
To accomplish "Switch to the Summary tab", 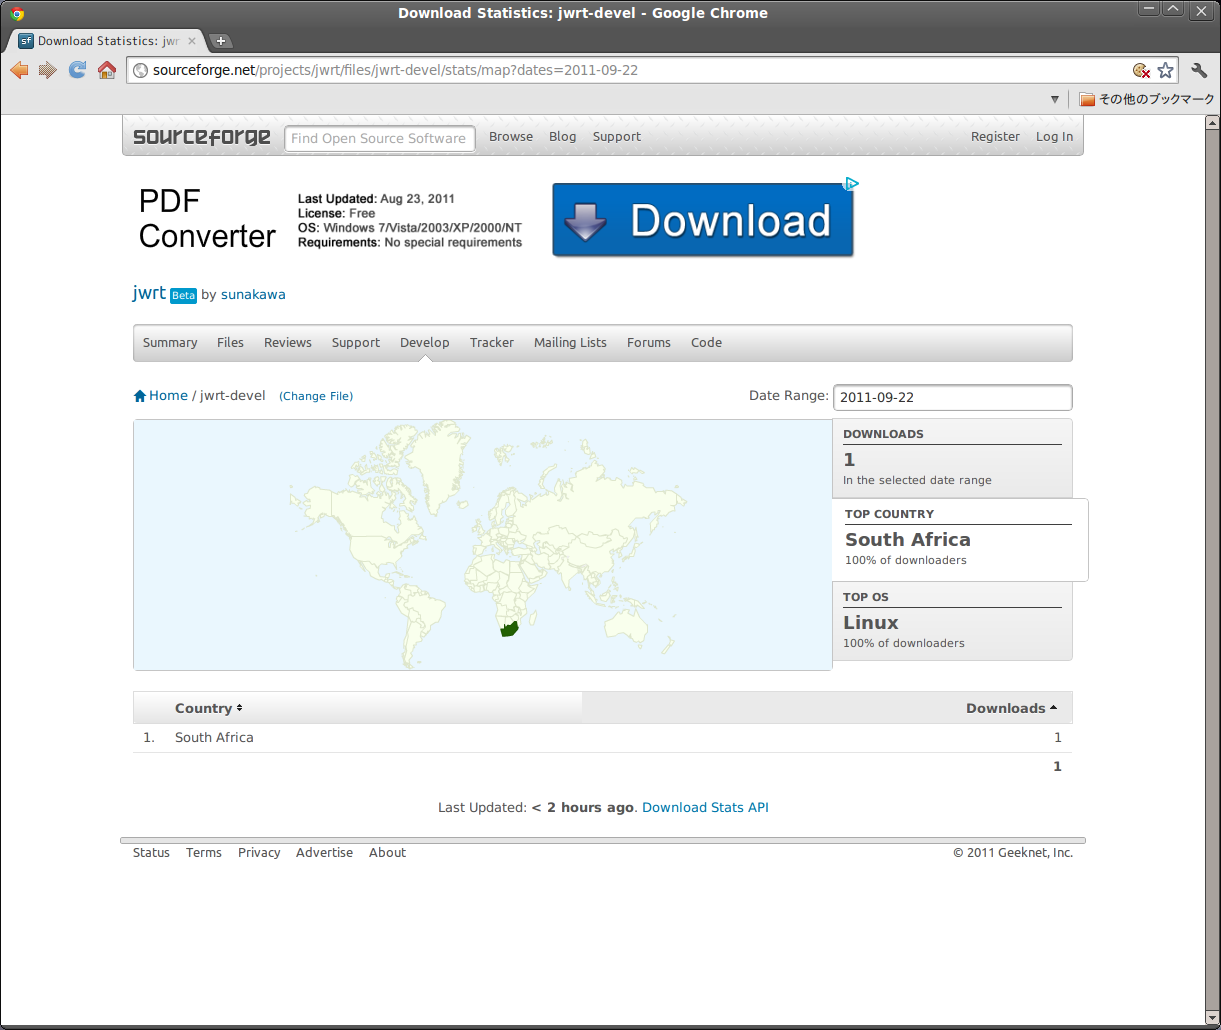I will pos(170,343).
